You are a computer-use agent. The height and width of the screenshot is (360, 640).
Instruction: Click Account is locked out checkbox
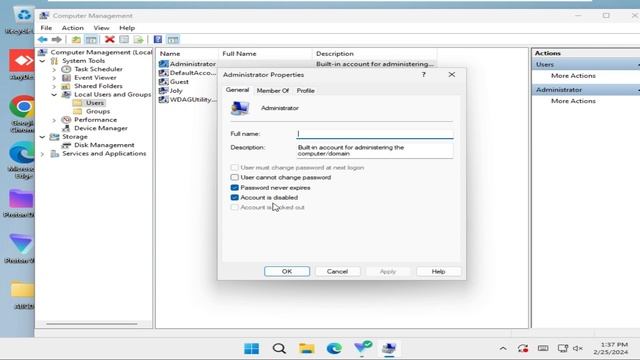tap(234, 207)
